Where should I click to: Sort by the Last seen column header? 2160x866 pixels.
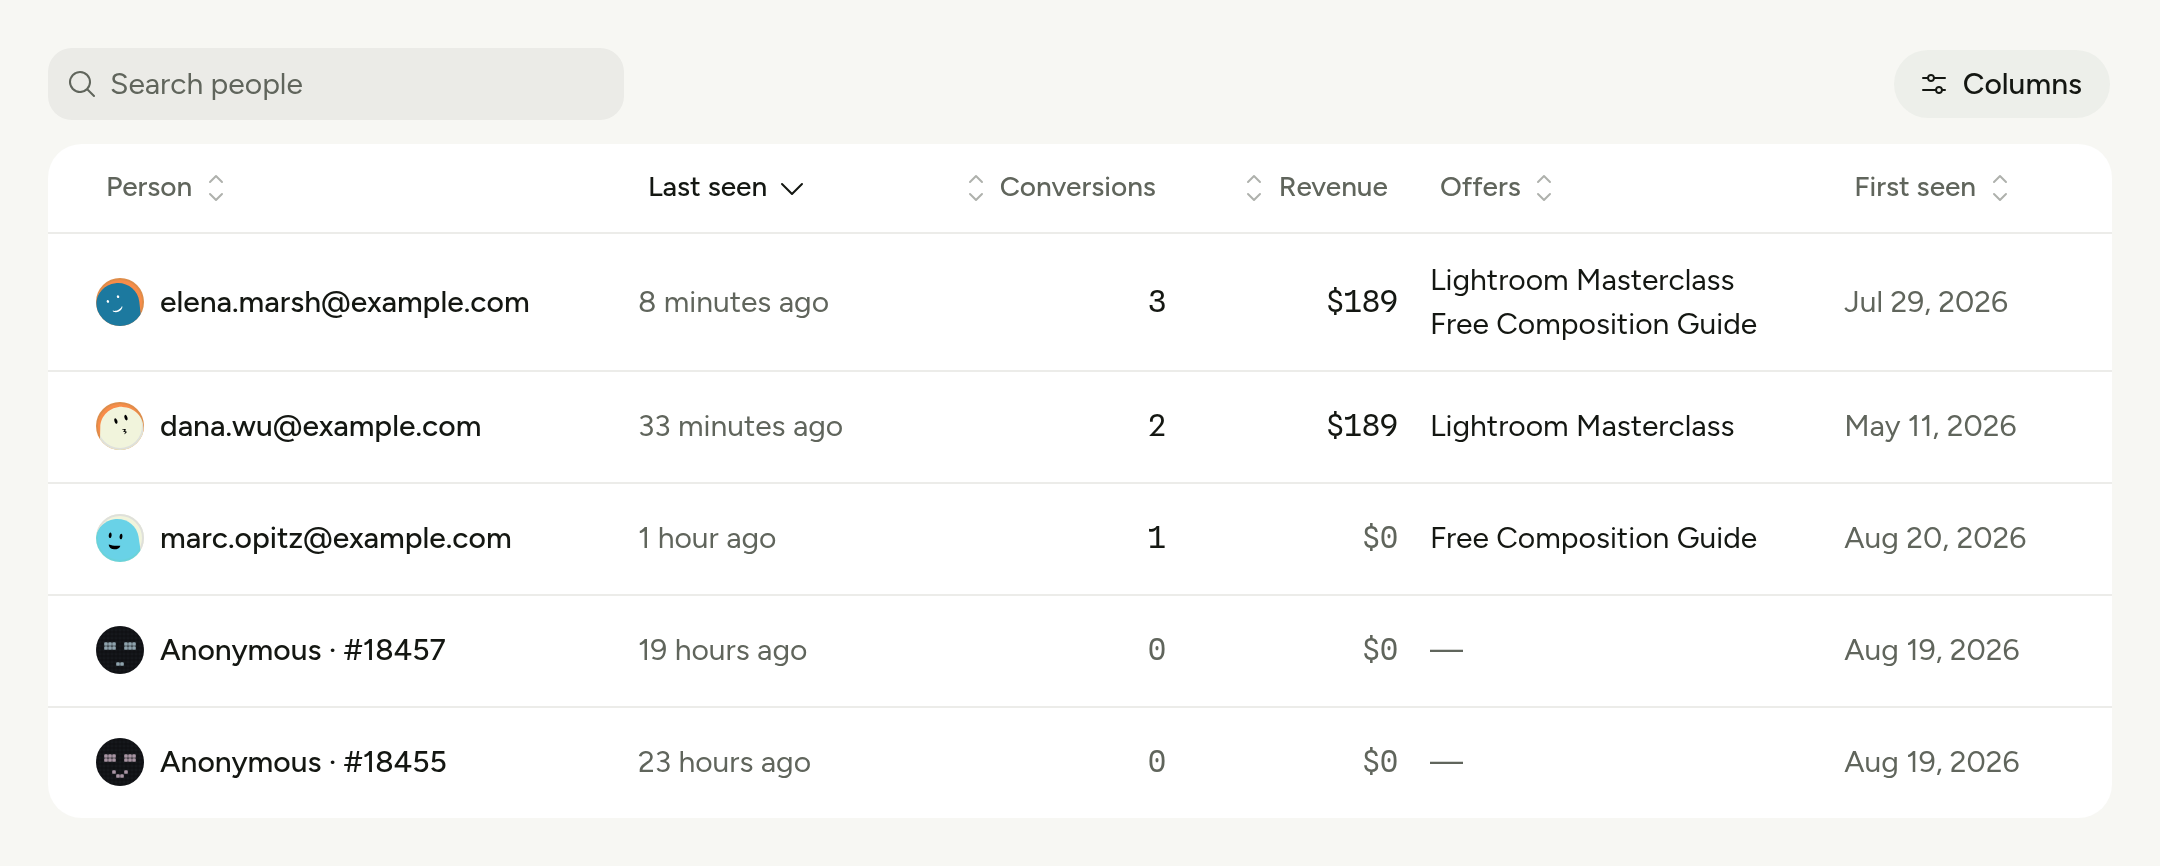pyautogui.click(x=726, y=187)
